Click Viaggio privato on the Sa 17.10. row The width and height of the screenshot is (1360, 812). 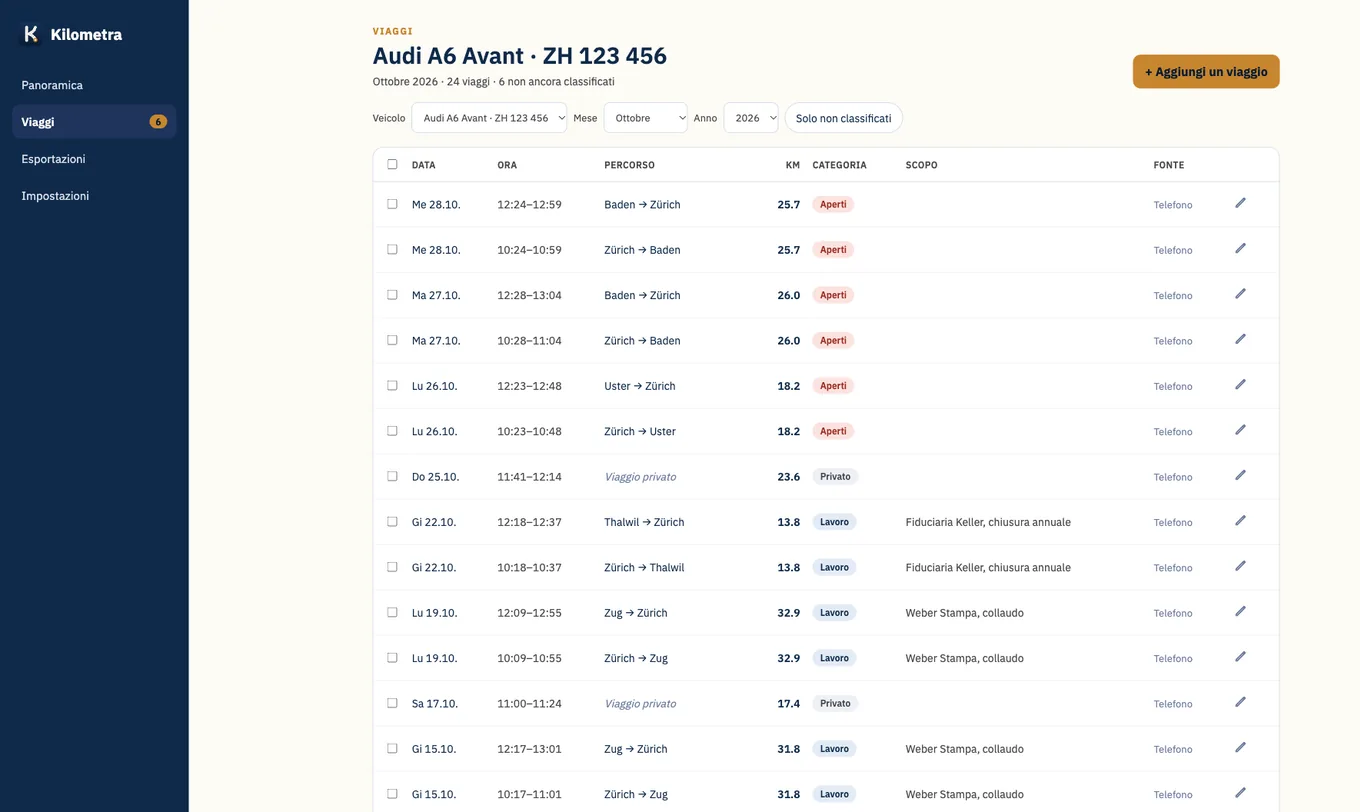point(640,704)
